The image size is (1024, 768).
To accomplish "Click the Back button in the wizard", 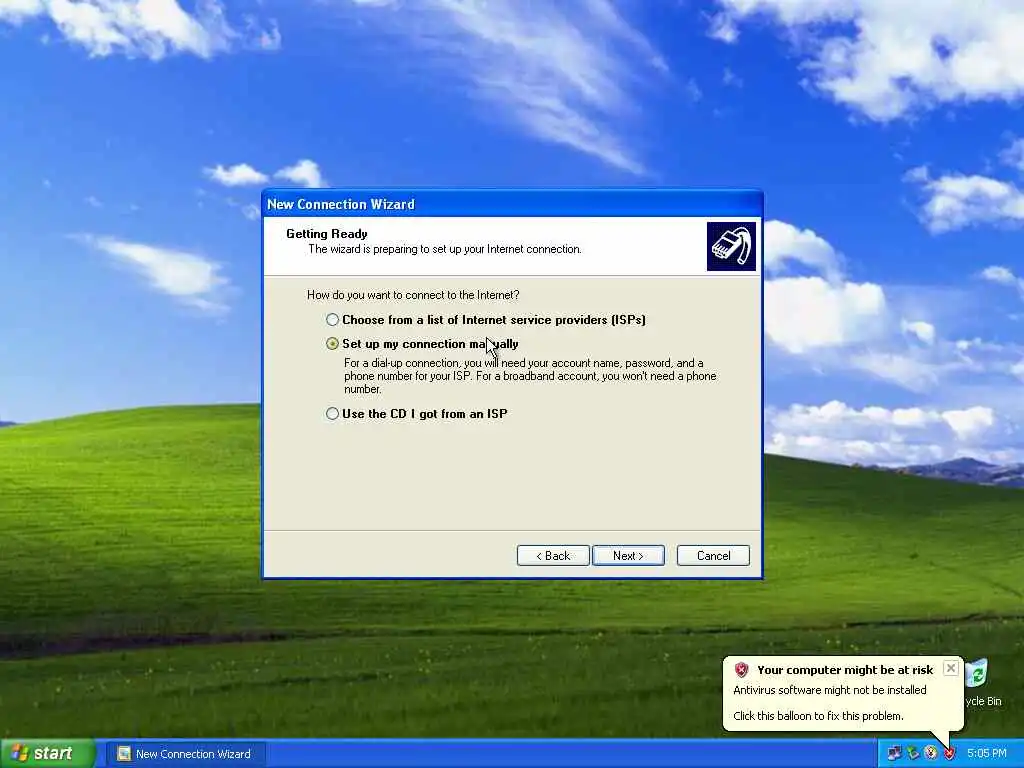I will click(x=553, y=556).
